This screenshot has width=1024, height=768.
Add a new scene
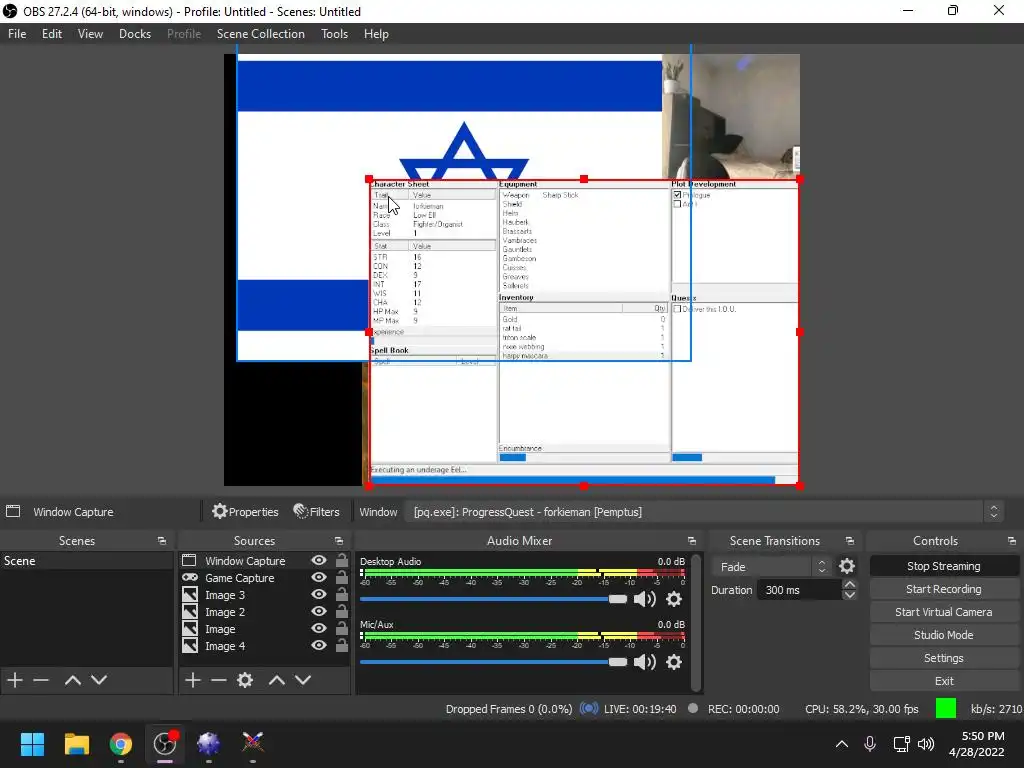tap(15, 680)
